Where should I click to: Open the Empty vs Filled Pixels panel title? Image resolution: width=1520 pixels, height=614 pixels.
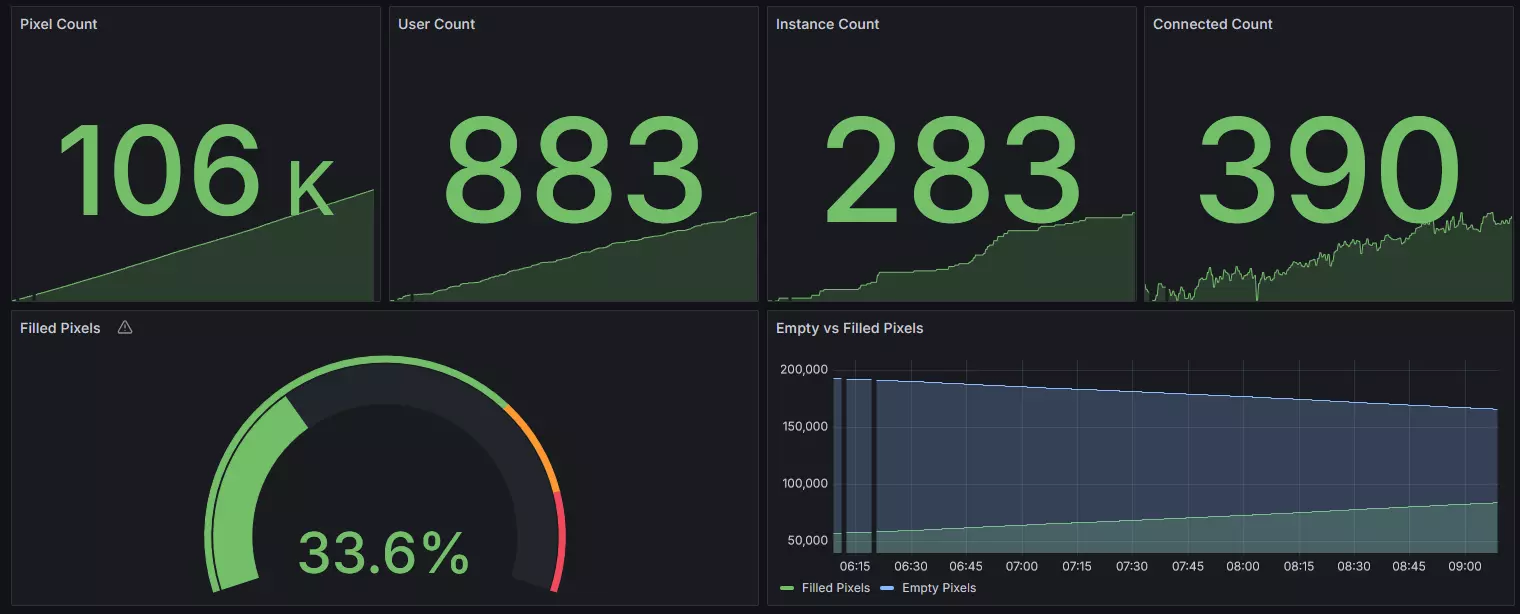tap(850, 328)
